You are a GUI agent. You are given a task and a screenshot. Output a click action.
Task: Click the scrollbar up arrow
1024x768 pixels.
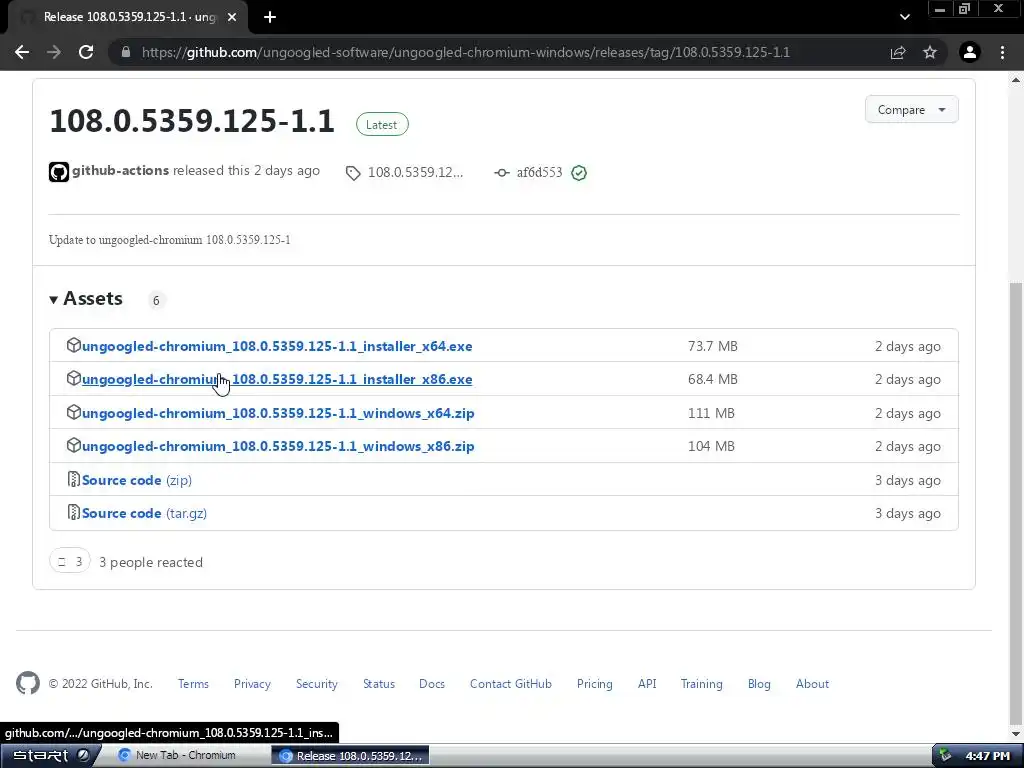[x=1016, y=80]
